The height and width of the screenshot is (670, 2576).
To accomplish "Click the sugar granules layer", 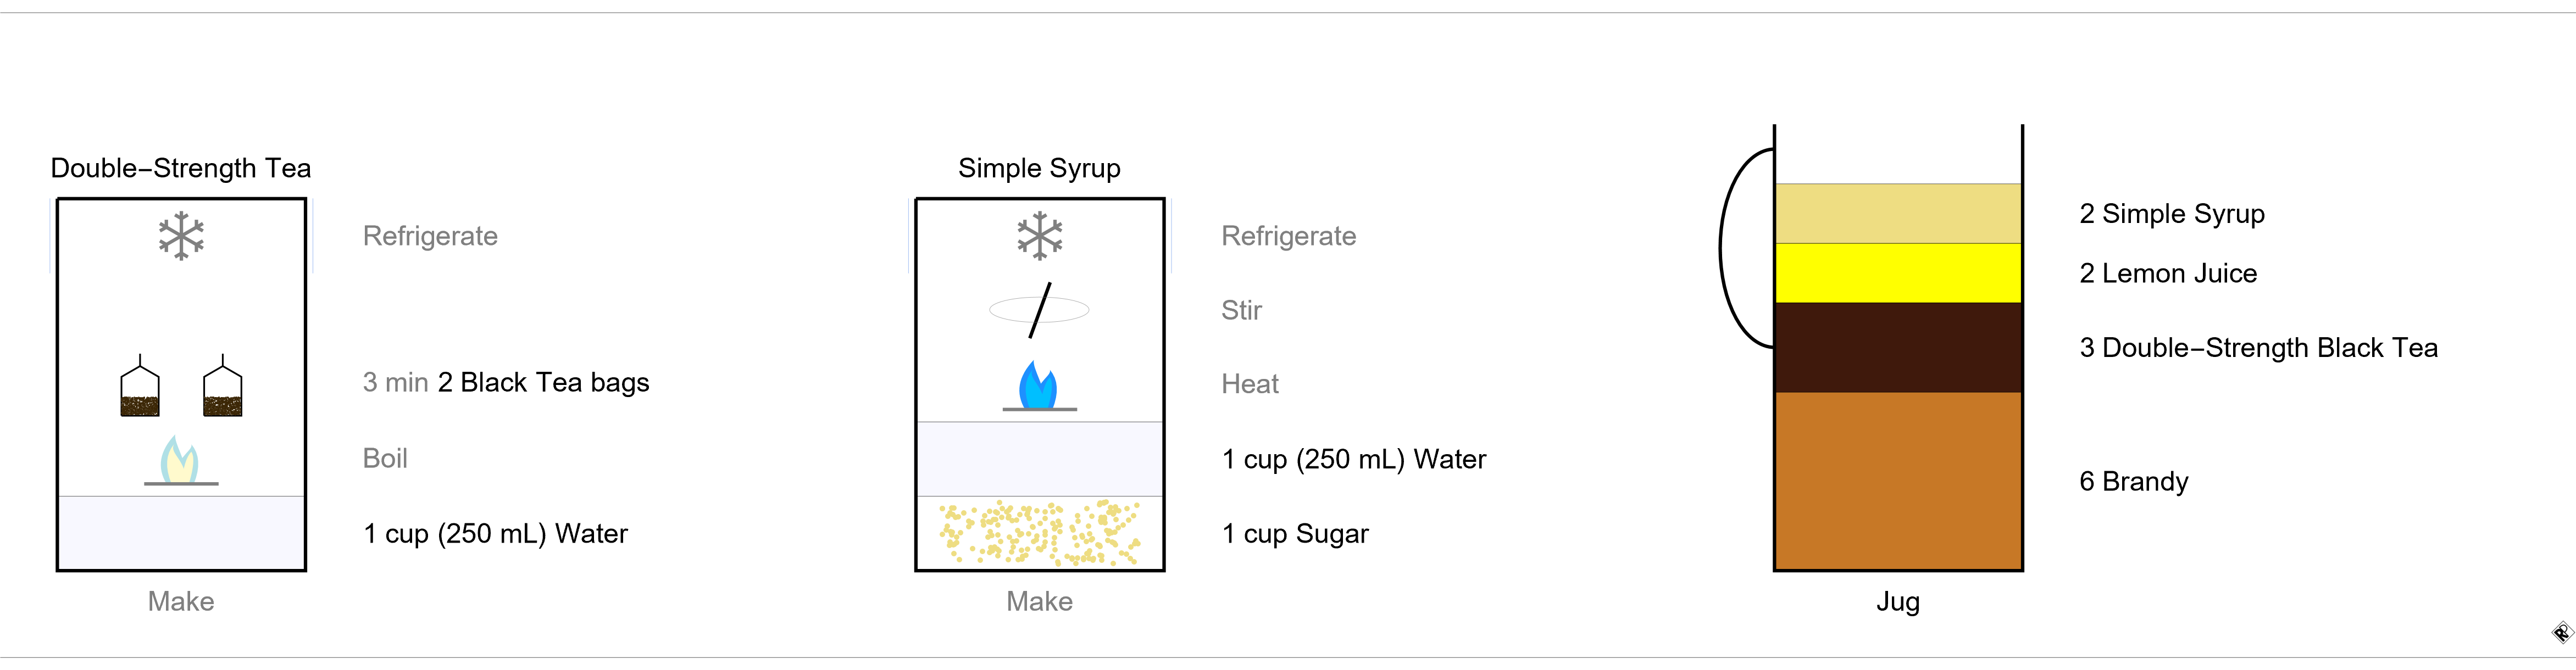I will 1040,533.
